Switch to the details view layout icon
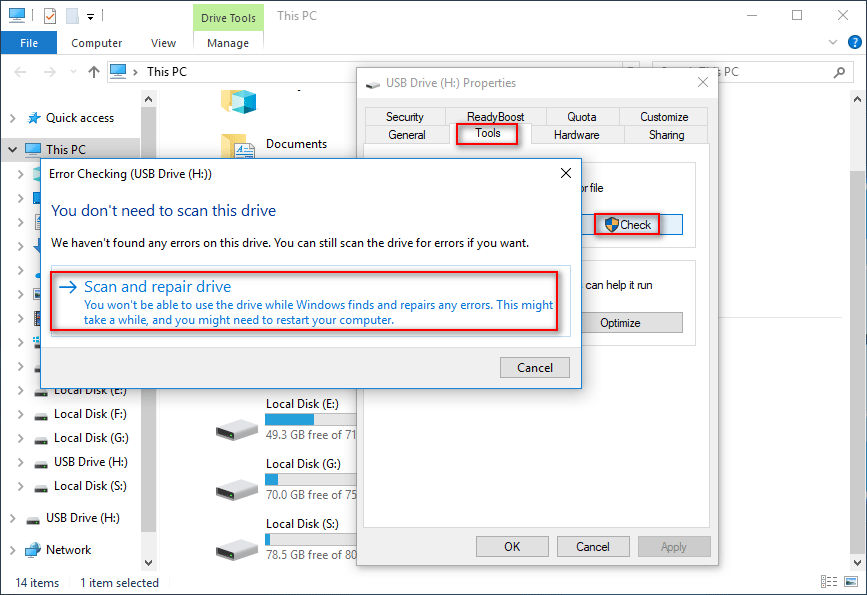867x595 pixels. [x=829, y=581]
